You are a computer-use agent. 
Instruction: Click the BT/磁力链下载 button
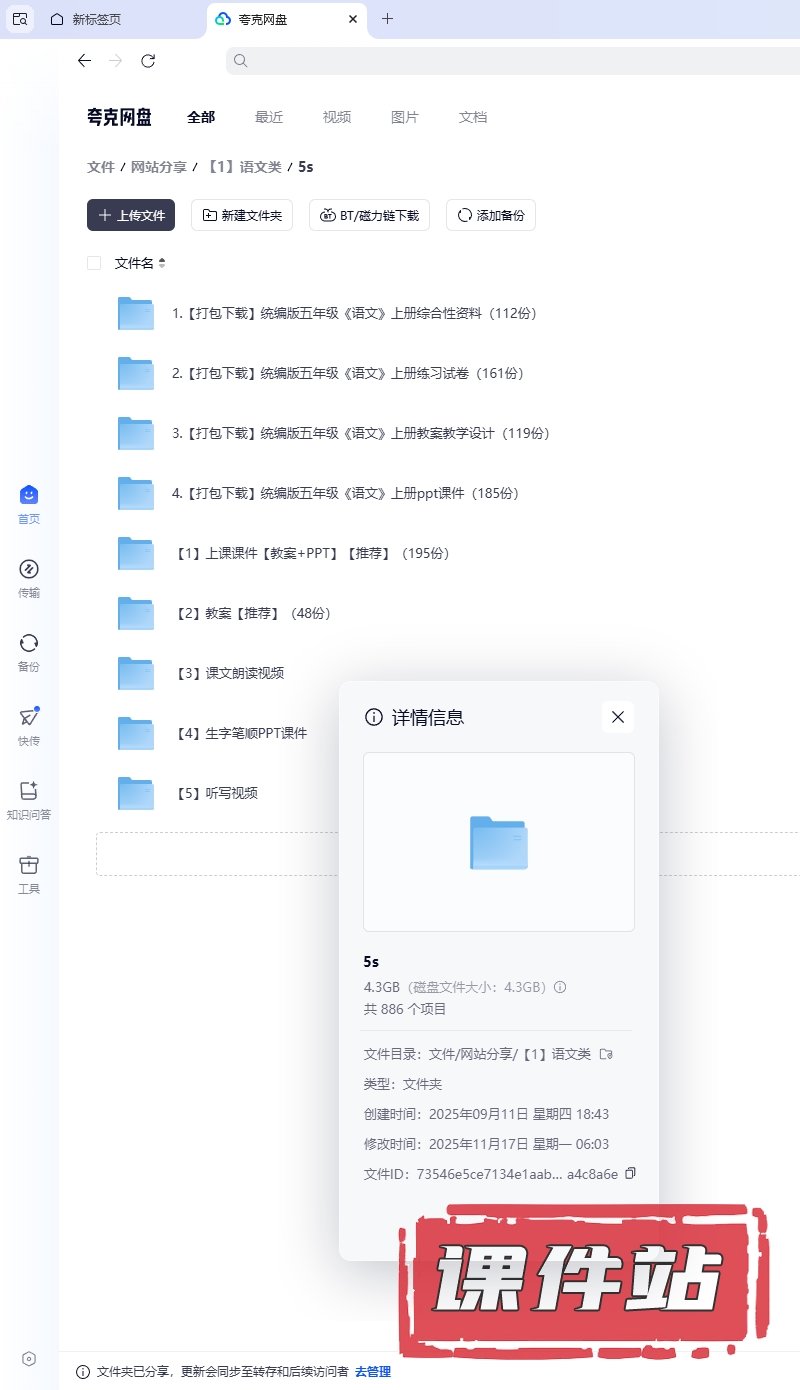tap(369, 215)
